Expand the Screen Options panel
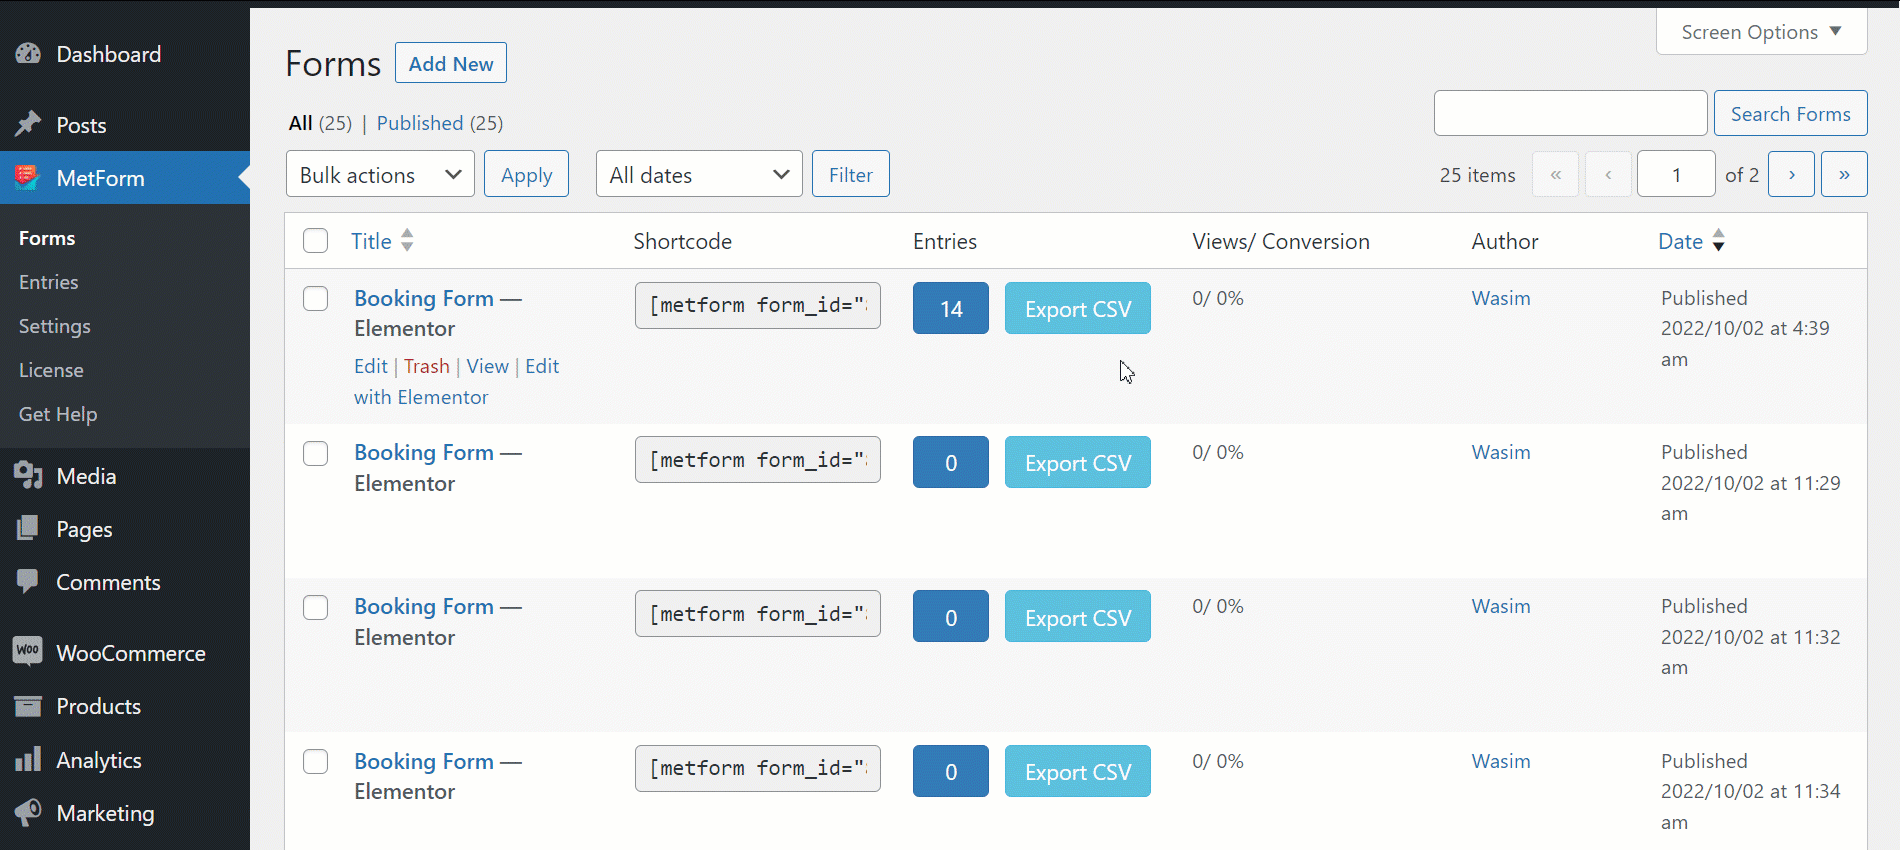 [1761, 32]
